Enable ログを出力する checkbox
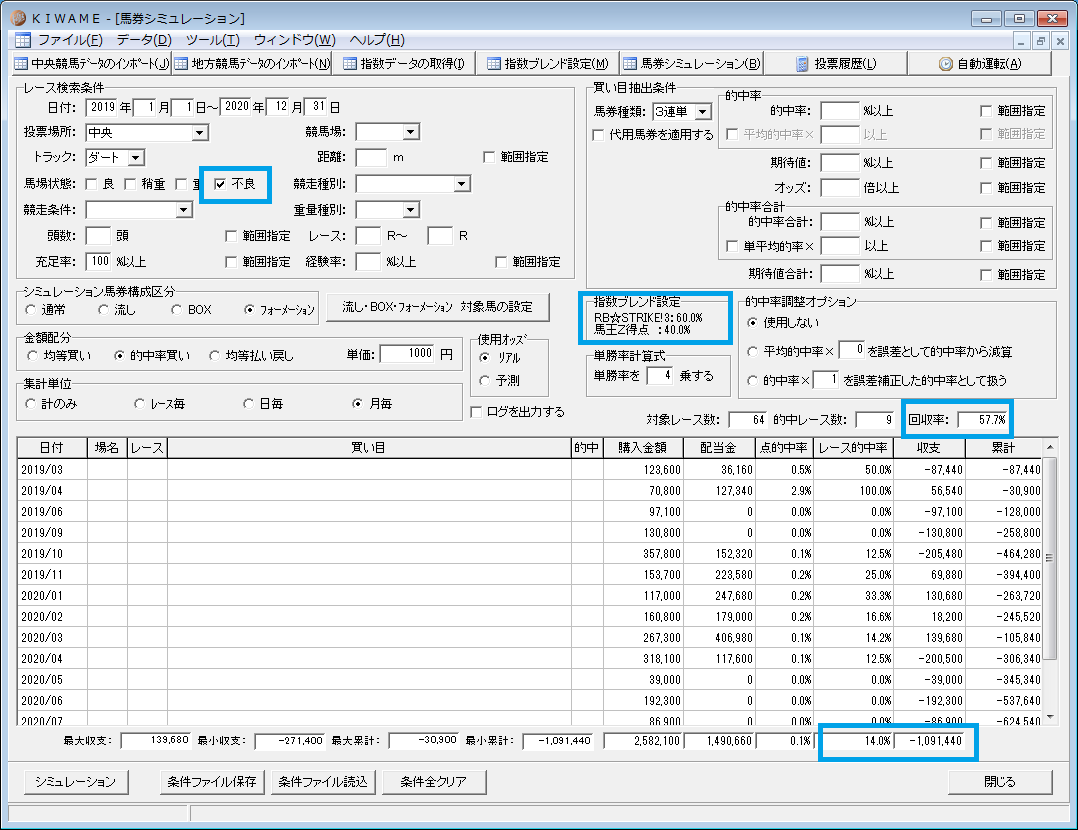This screenshot has width=1078, height=830. tap(476, 412)
